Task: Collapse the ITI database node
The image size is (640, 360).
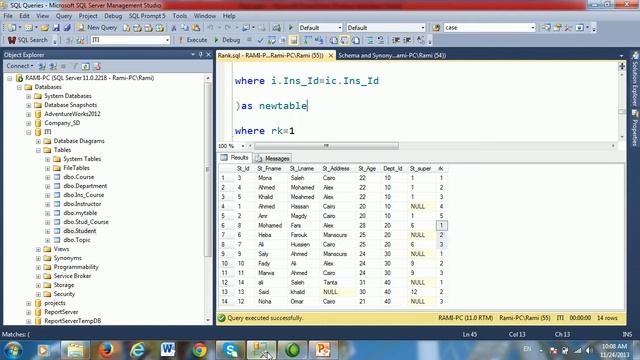Action: click(29, 132)
